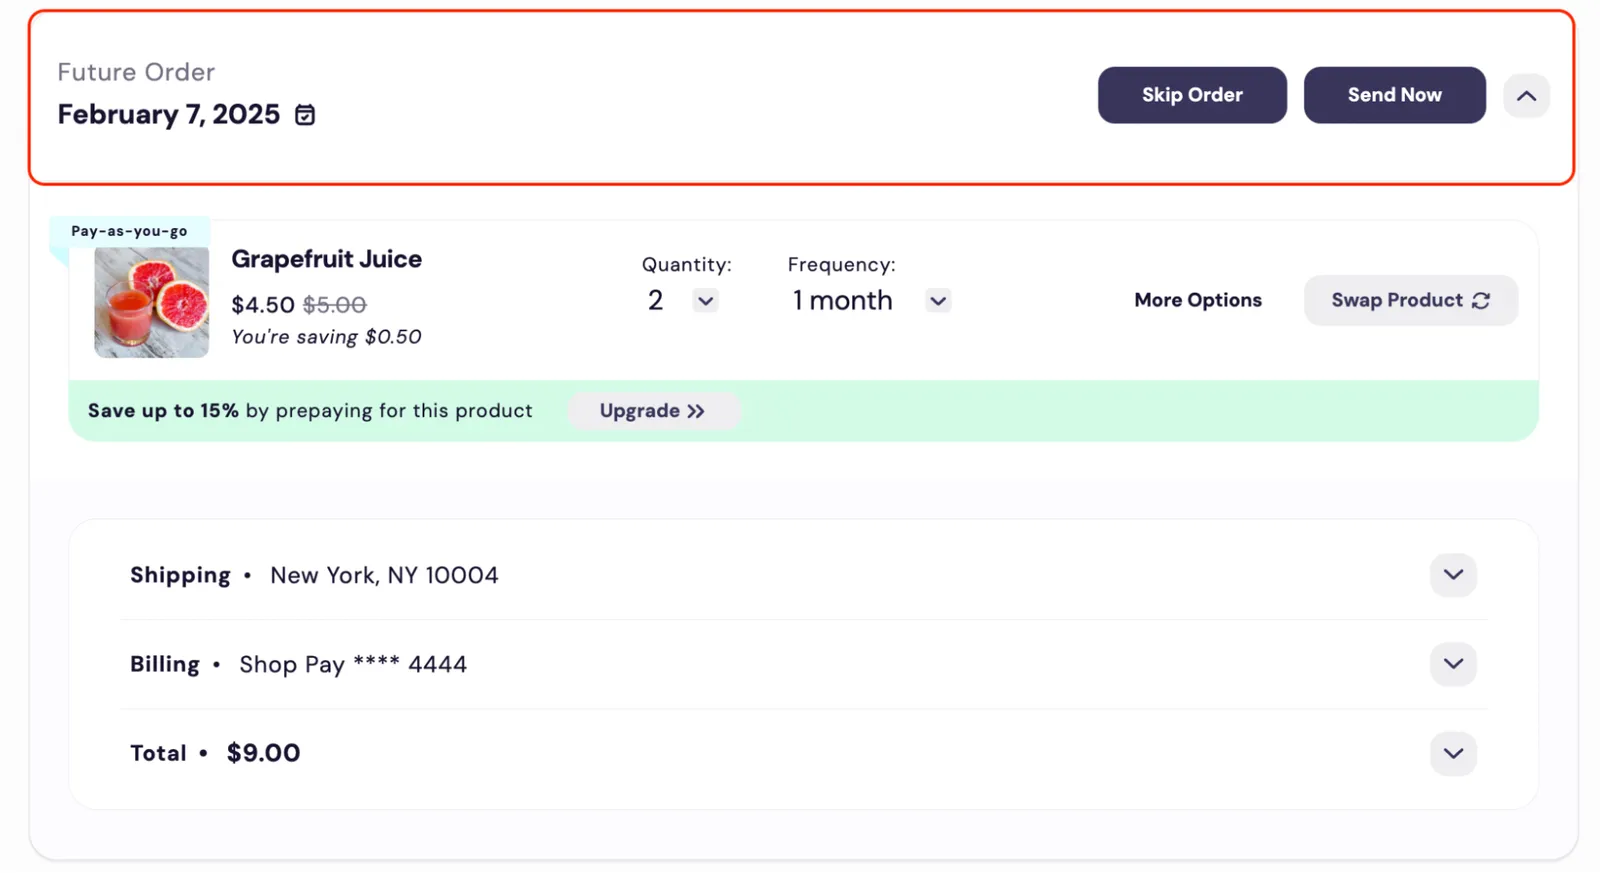Open the Grapefruit Juice product thumbnail

[x=152, y=303]
